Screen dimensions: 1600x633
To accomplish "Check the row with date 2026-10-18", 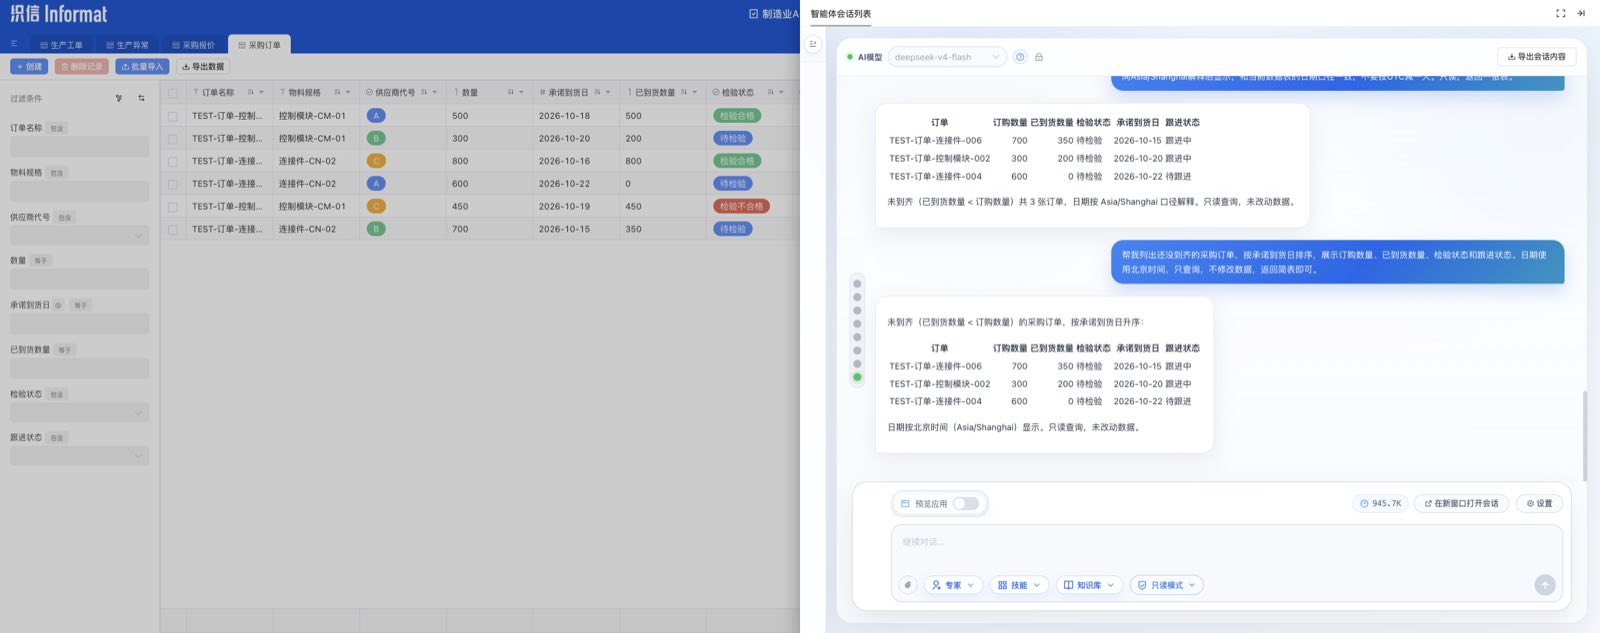I will tap(173, 116).
